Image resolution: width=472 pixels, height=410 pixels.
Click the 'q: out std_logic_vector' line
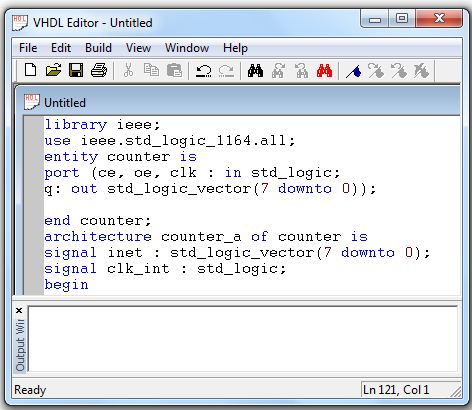[x=210, y=189]
